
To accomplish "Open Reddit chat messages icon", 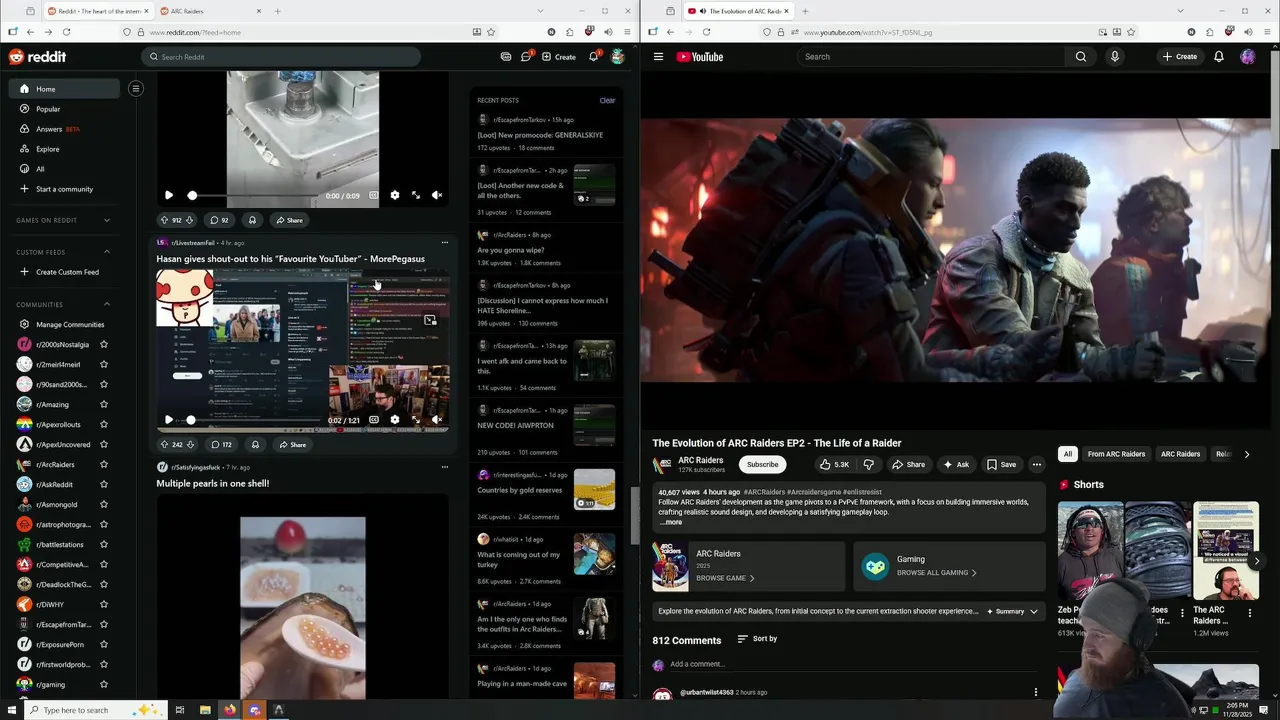I will pyautogui.click(x=526, y=57).
